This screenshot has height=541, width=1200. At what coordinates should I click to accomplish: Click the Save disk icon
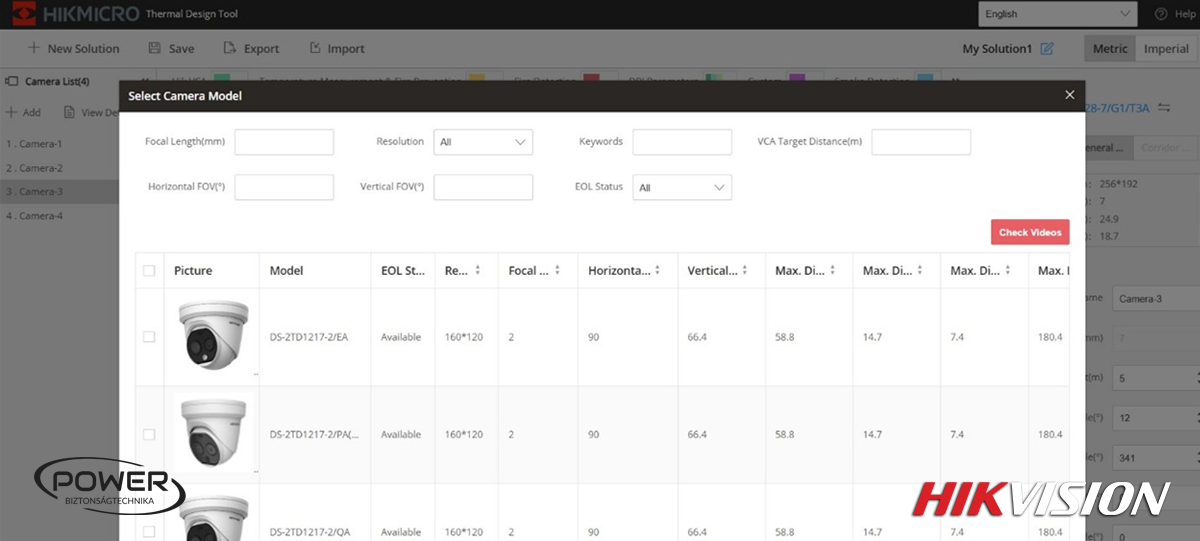[155, 48]
